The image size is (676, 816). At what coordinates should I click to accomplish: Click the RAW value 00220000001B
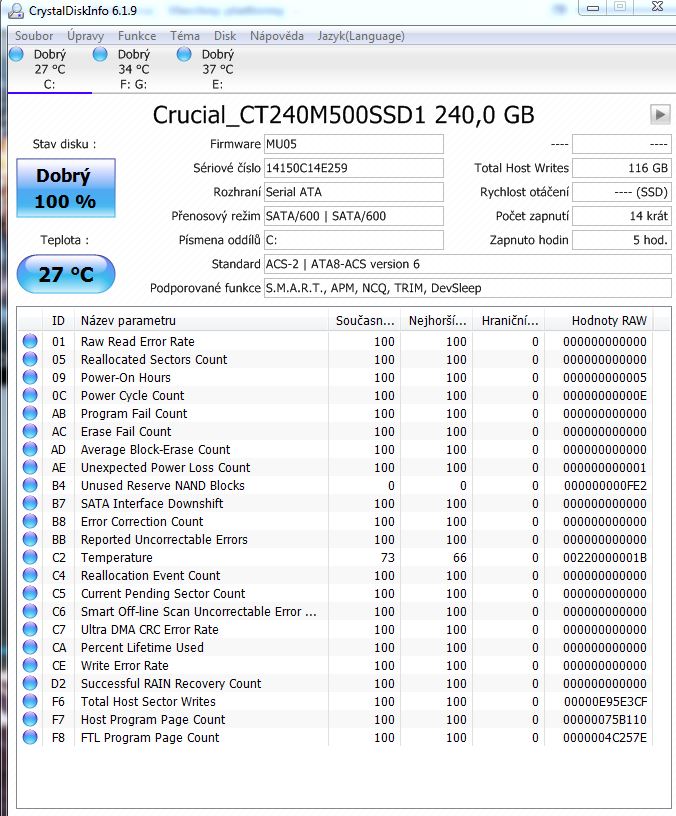point(605,557)
